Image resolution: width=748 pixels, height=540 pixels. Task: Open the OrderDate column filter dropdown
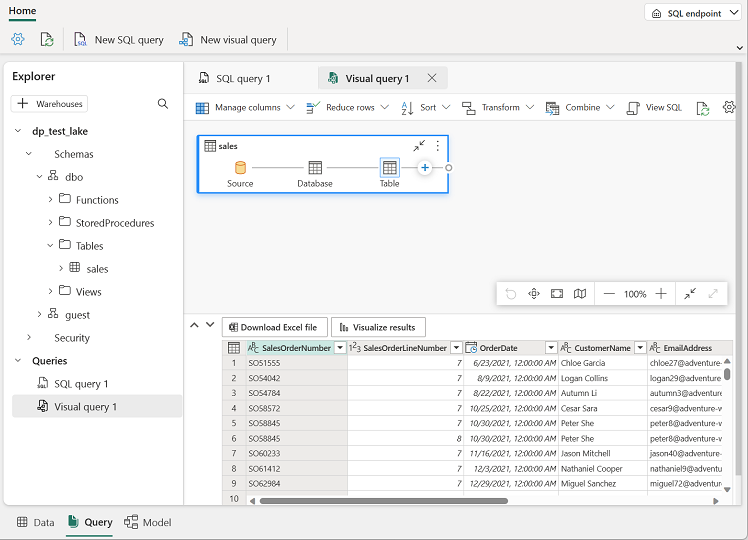pos(551,348)
